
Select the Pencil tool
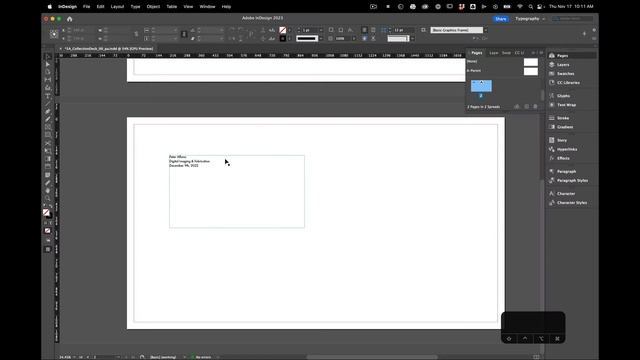(x=48, y=120)
